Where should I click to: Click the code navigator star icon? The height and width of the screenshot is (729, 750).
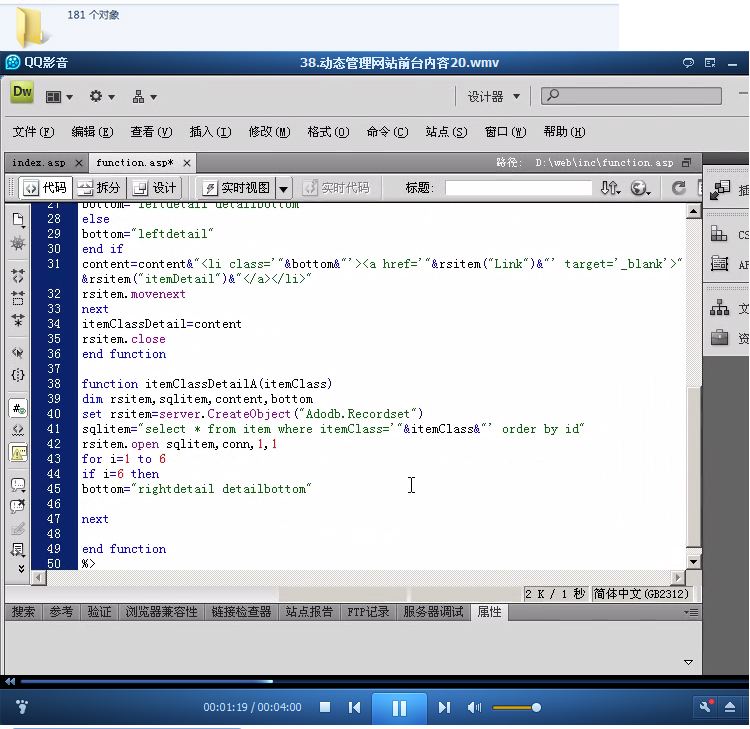coord(18,243)
